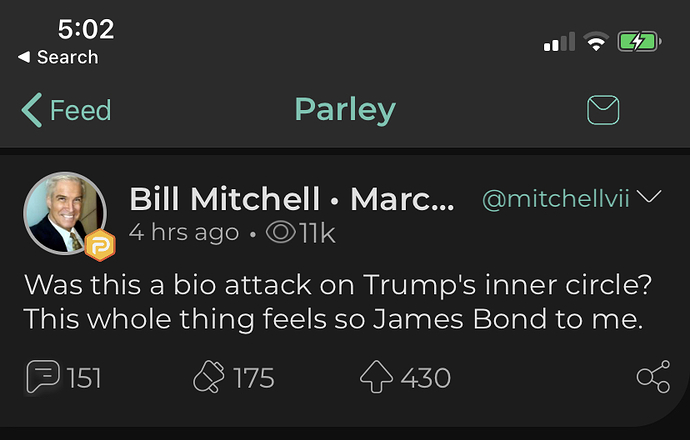Open Bill Mitchell's display name
Viewport: 690px width, 440px height.
(292, 199)
